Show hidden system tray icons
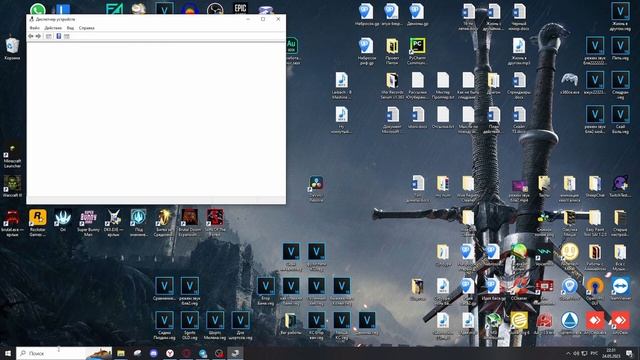 [x=568, y=353]
